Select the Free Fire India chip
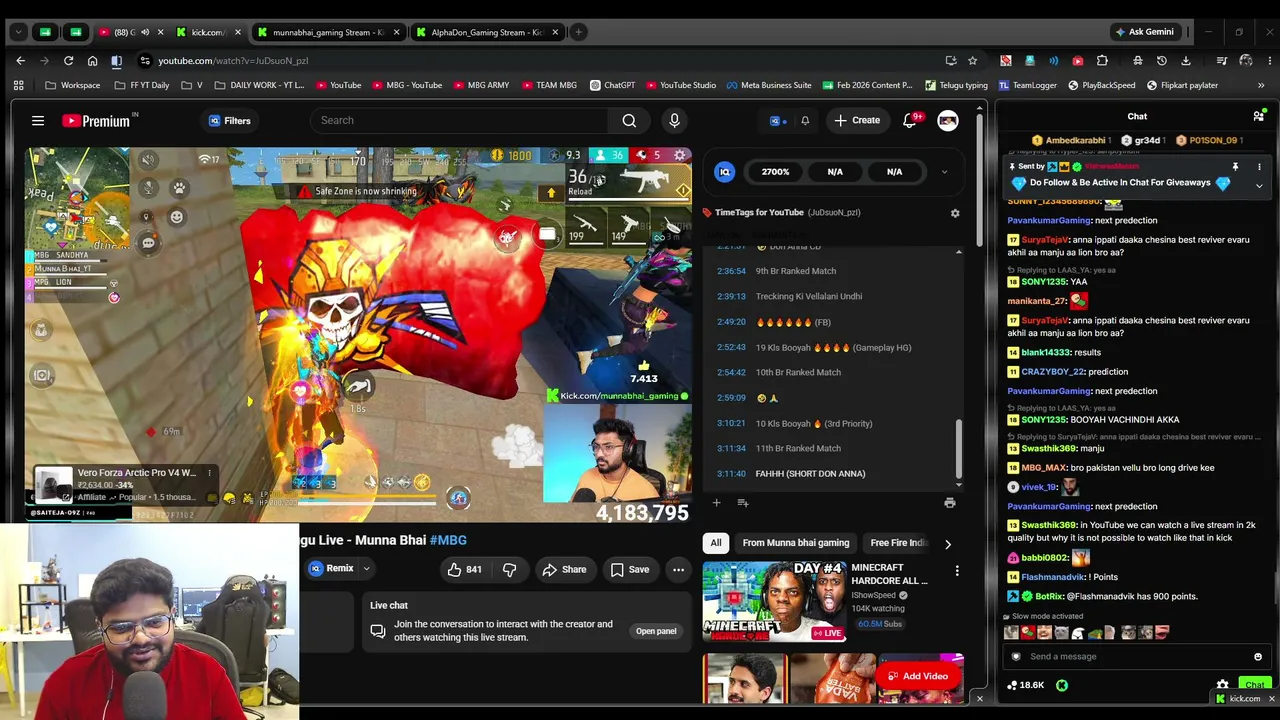This screenshot has width=1280, height=720. pyautogui.click(x=899, y=543)
